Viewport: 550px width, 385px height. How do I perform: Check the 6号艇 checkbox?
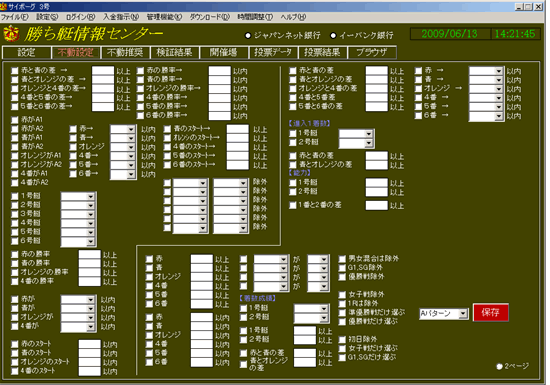click(x=15, y=241)
